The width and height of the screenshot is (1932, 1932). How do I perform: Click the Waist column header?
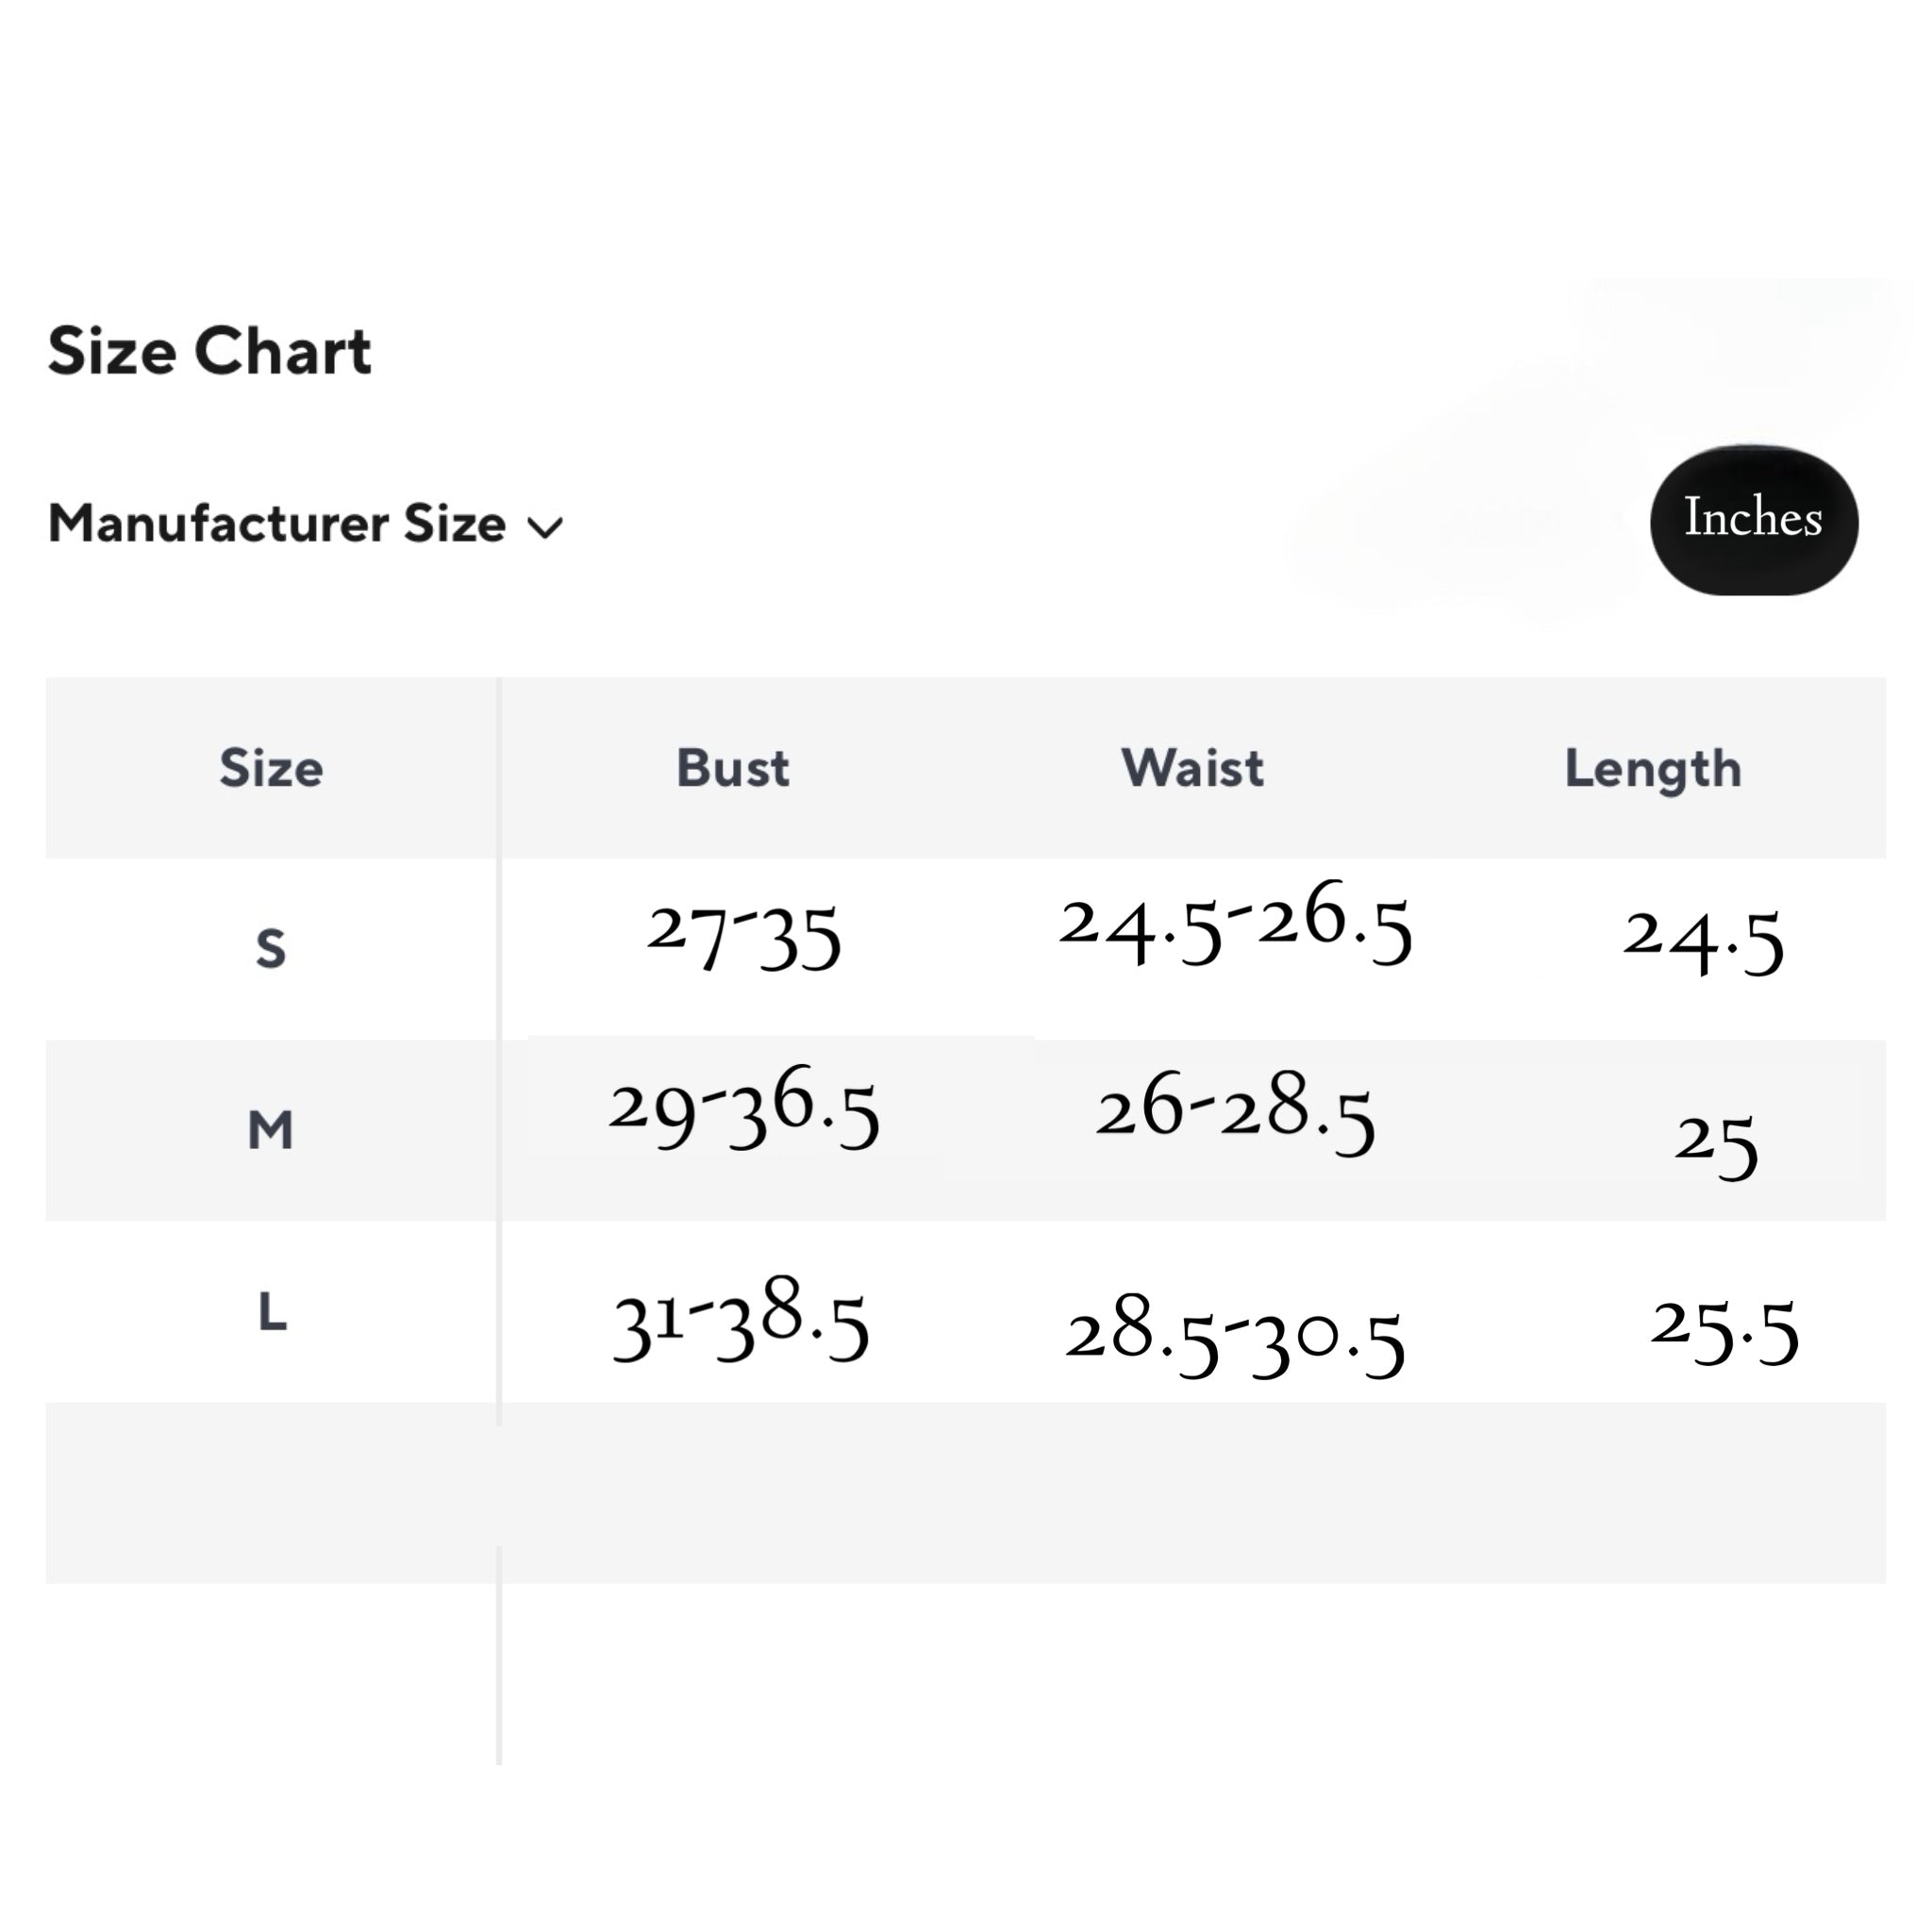click(x=1192, y=768)
